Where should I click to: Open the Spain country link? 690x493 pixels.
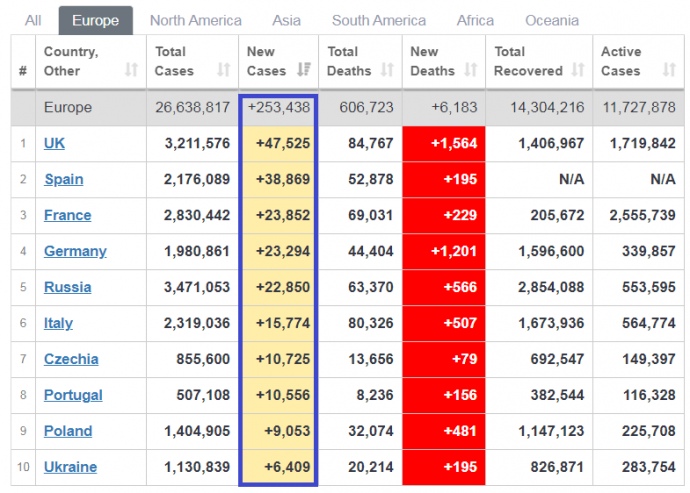click(x=63, y=179)
